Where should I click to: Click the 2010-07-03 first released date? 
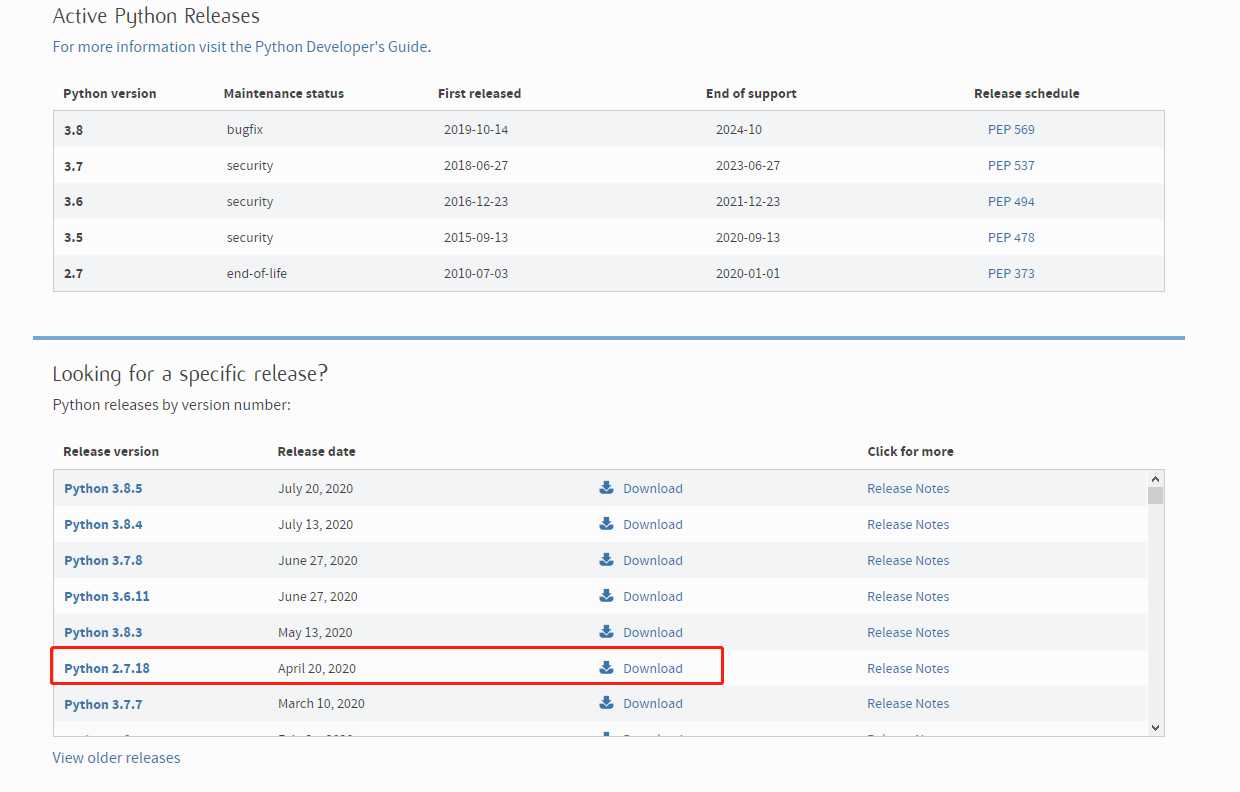(476, 274)
